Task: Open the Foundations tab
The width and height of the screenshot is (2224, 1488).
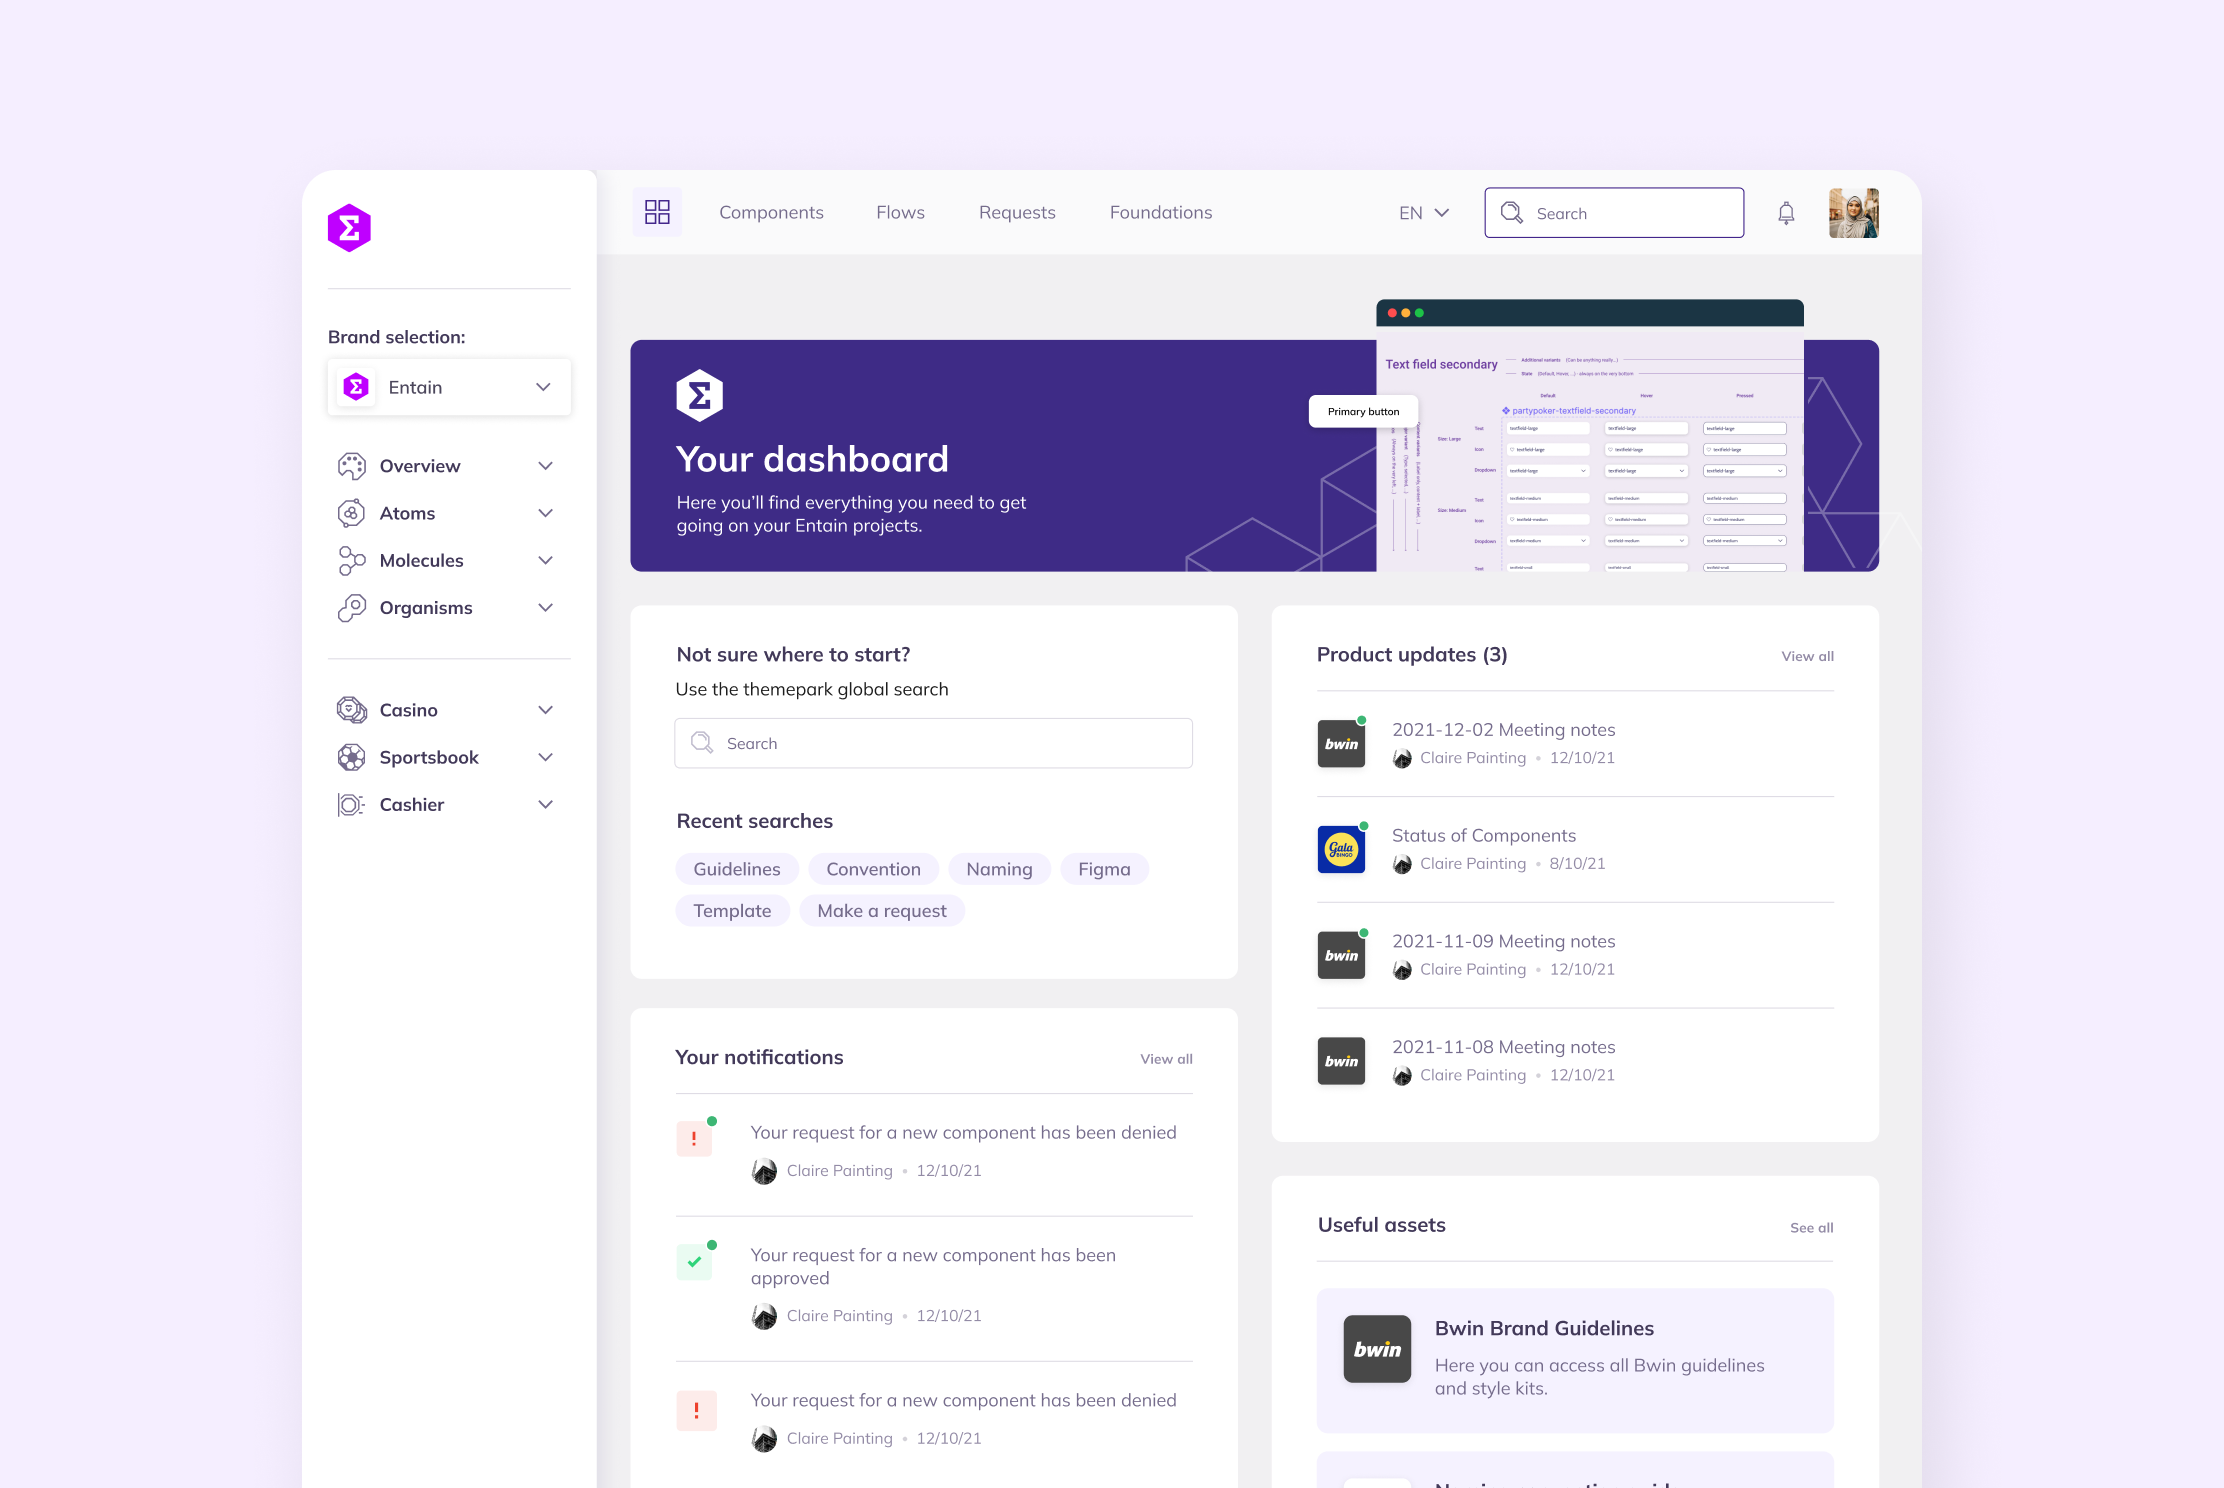Action: (x=1160, y=212)
